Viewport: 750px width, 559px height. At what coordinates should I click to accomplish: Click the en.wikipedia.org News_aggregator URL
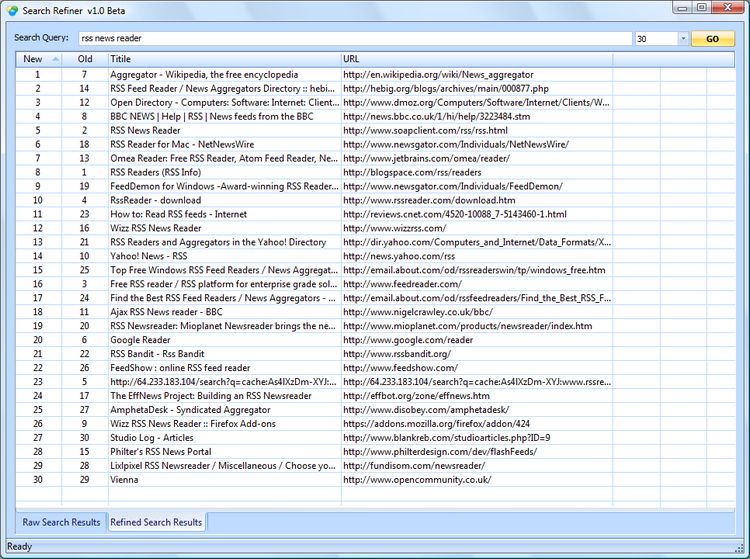438,75
